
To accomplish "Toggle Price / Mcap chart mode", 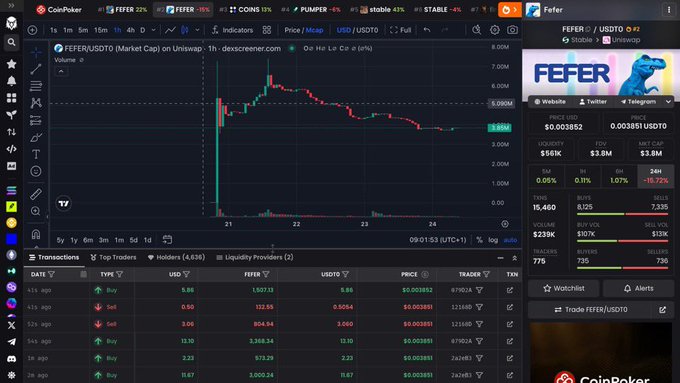I will point(304,30).
